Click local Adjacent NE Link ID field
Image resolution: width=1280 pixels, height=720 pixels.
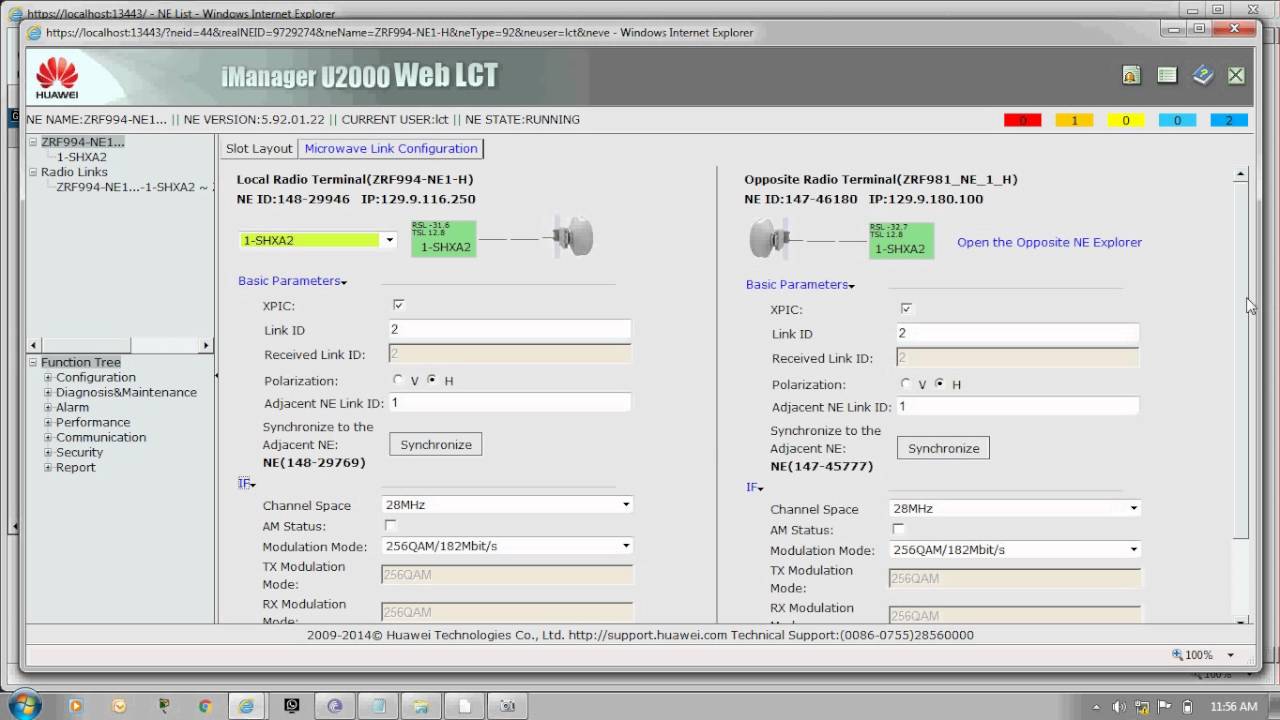point(509,402)
